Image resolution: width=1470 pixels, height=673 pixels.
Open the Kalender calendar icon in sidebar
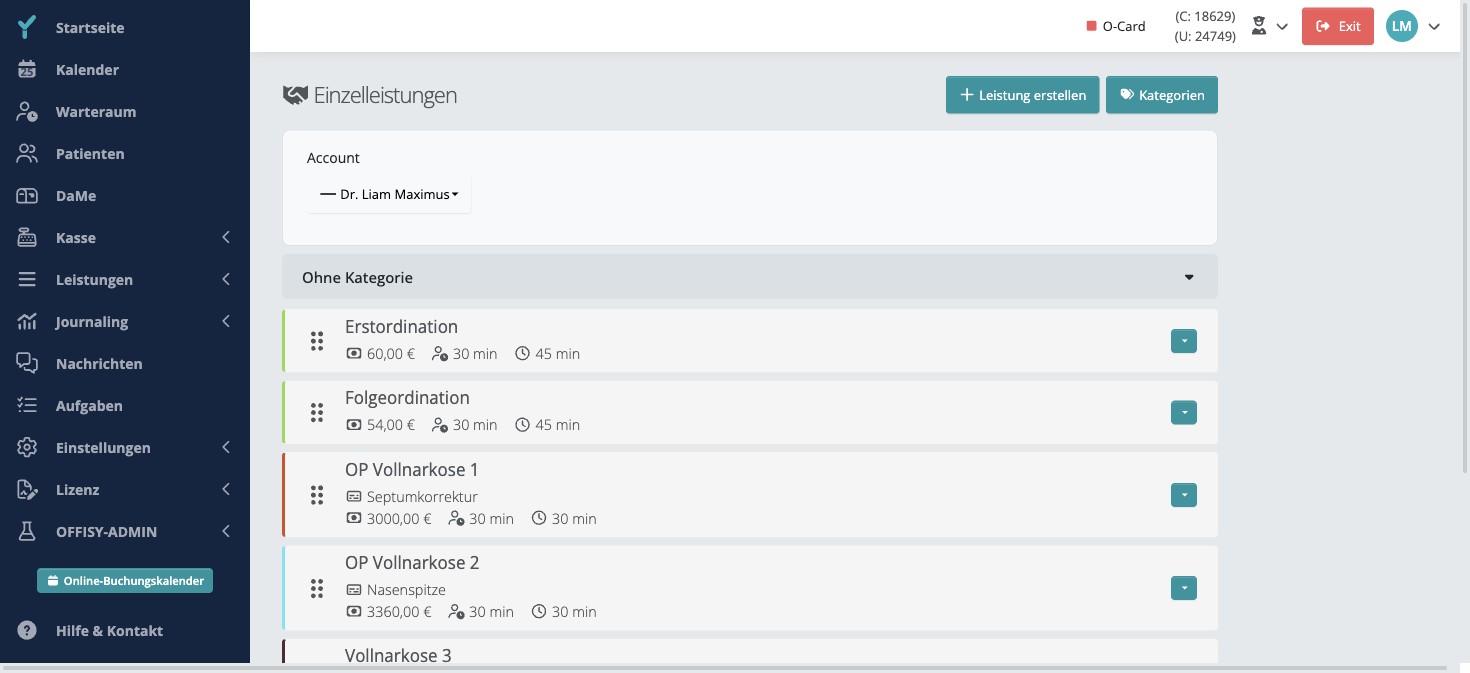[x=27, y=70]
